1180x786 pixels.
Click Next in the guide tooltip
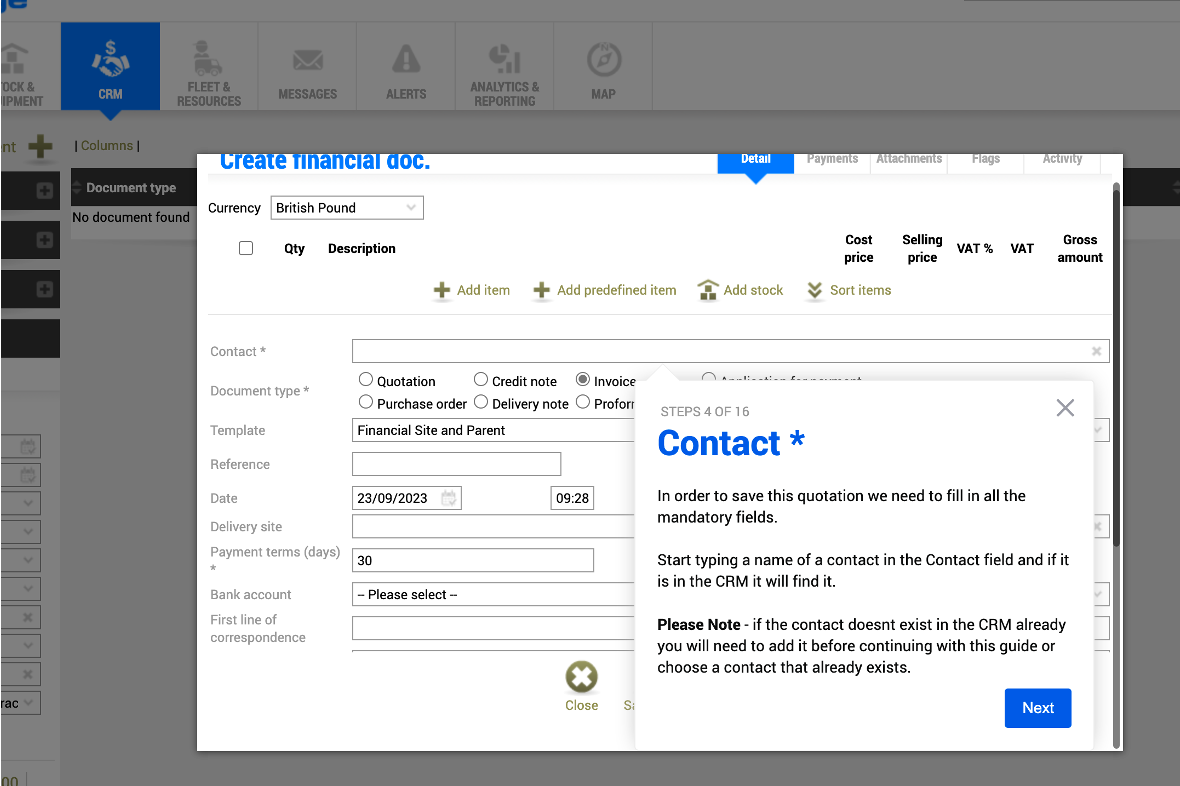coord(1038,708)
